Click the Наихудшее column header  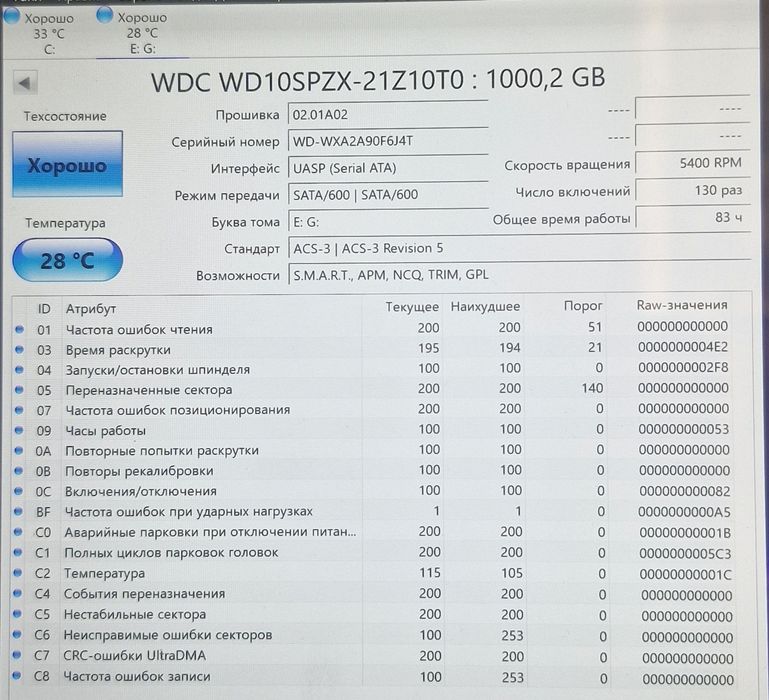click(485, 307)
